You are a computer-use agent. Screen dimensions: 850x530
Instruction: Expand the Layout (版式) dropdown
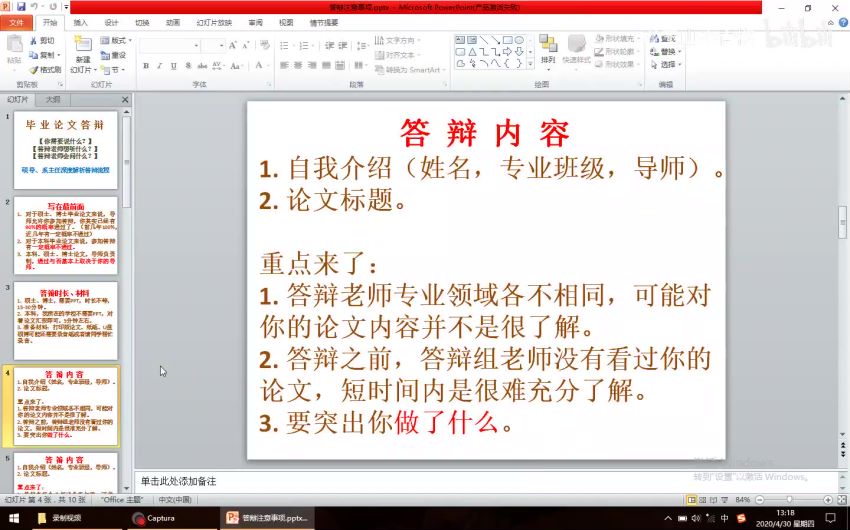click(117, 40)
